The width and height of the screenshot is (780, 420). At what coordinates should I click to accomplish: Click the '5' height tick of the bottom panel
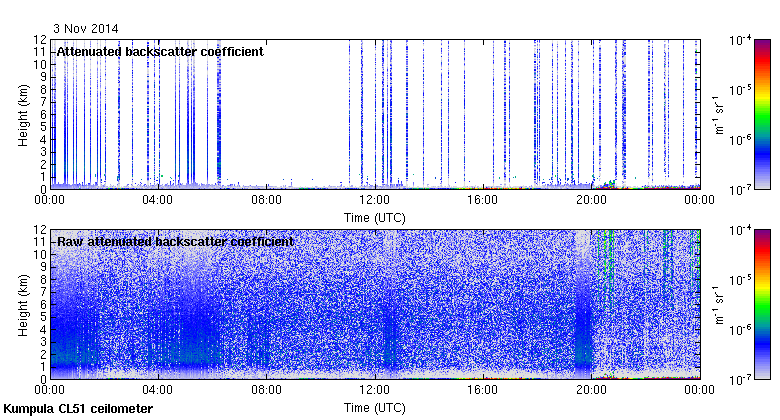(43, 317)
